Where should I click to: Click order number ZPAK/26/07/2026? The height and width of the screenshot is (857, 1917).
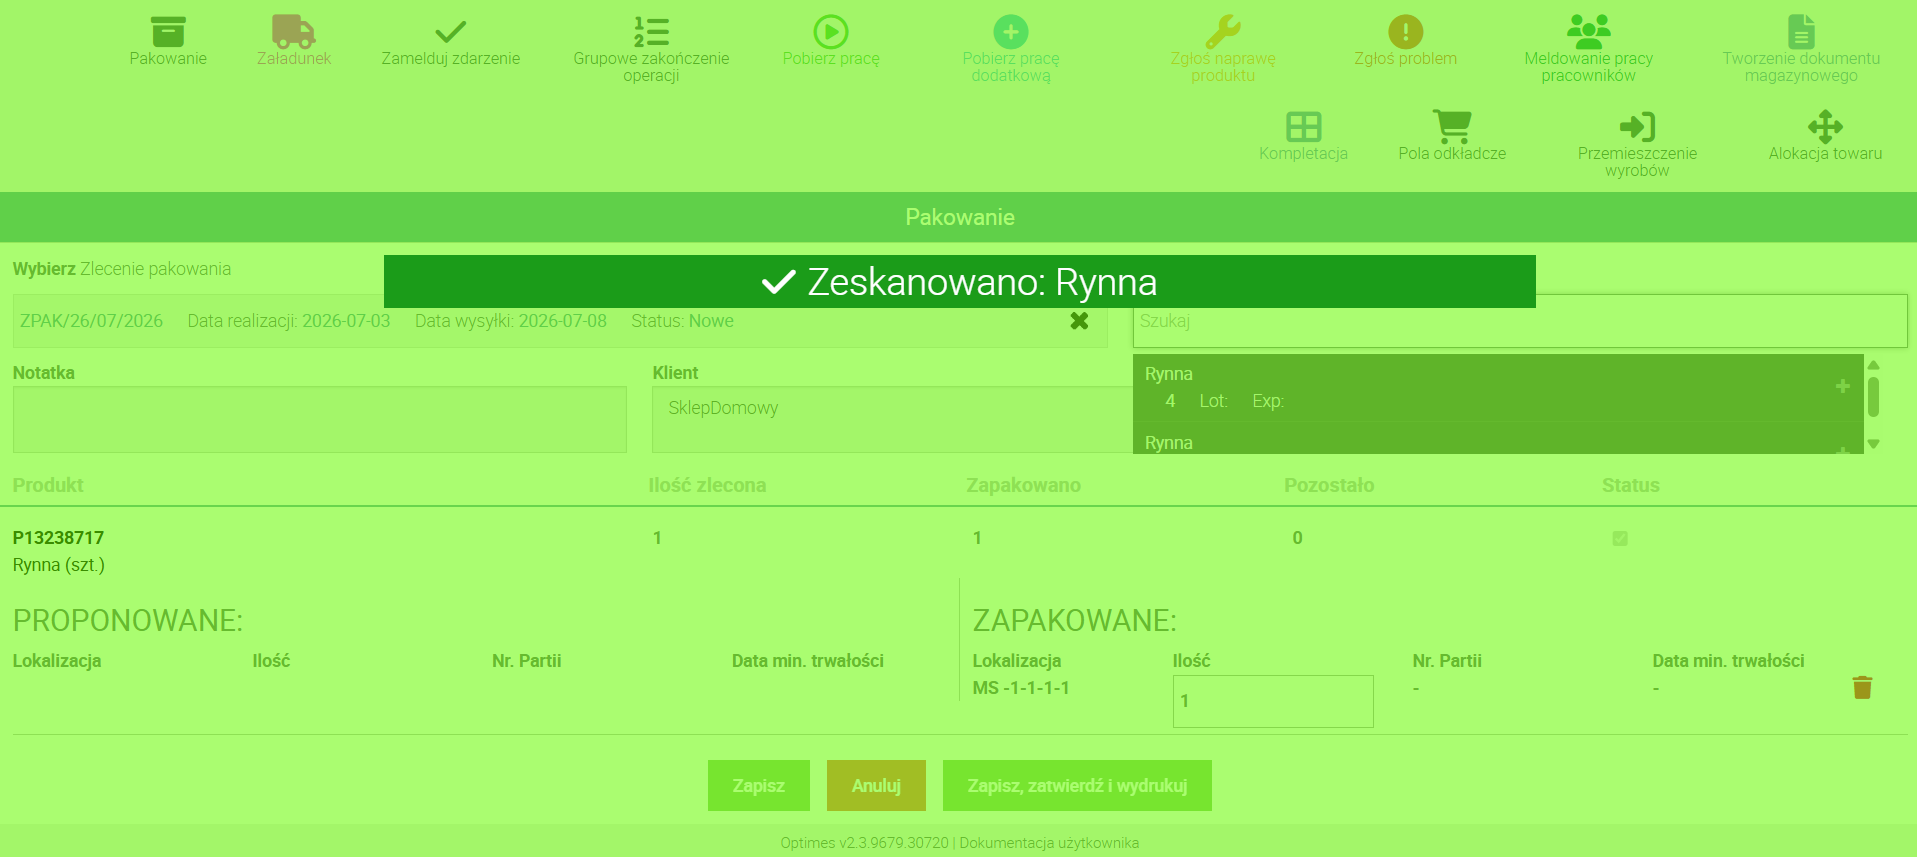pos(91,321)
